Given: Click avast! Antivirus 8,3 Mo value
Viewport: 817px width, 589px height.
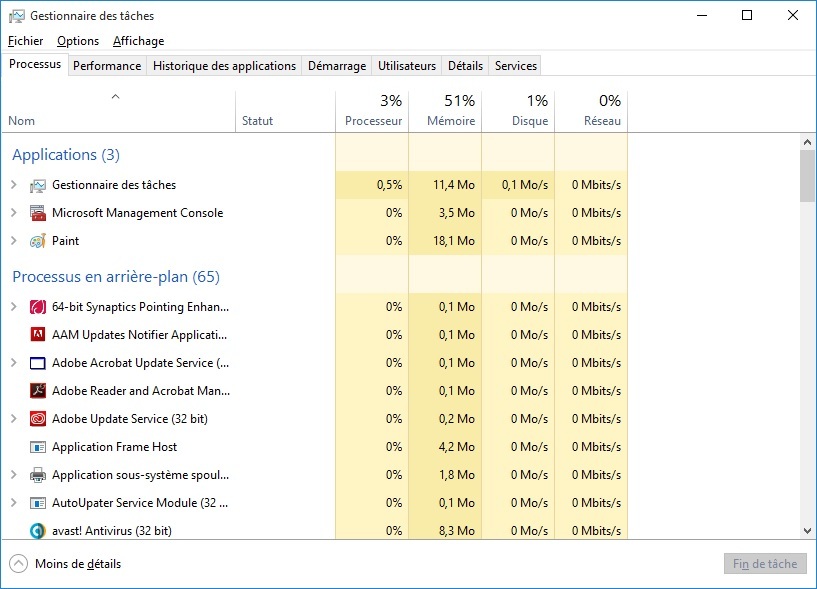Looking at the screenshot, I should tap(456, 531).
